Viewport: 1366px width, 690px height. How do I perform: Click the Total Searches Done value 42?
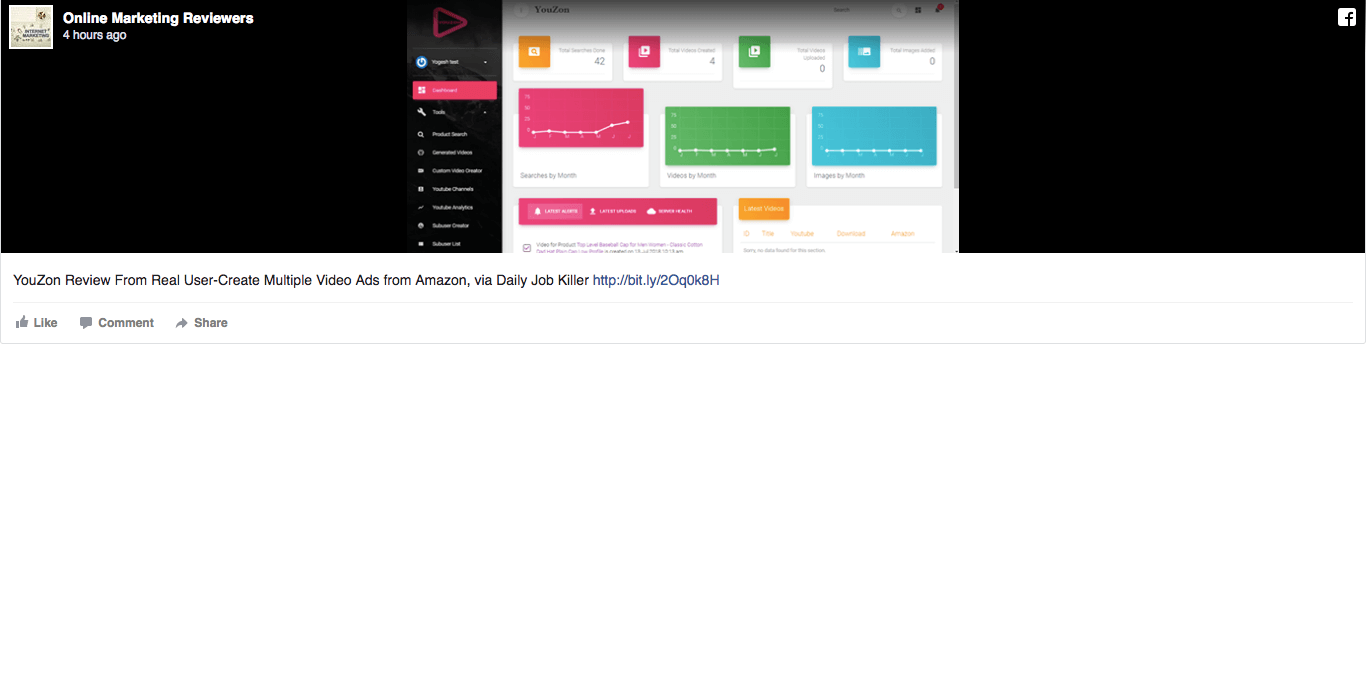tap(600, 61)
